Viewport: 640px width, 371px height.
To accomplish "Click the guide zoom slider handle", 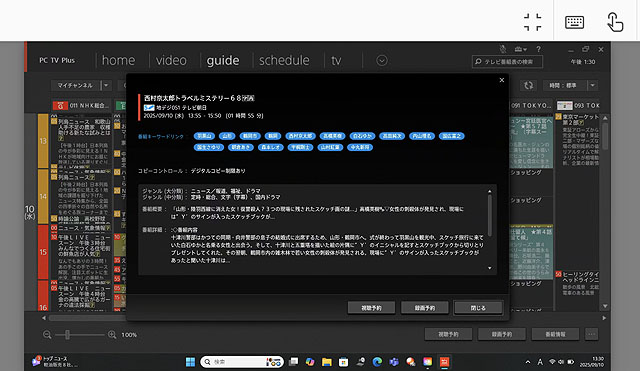I will [67, 335].
